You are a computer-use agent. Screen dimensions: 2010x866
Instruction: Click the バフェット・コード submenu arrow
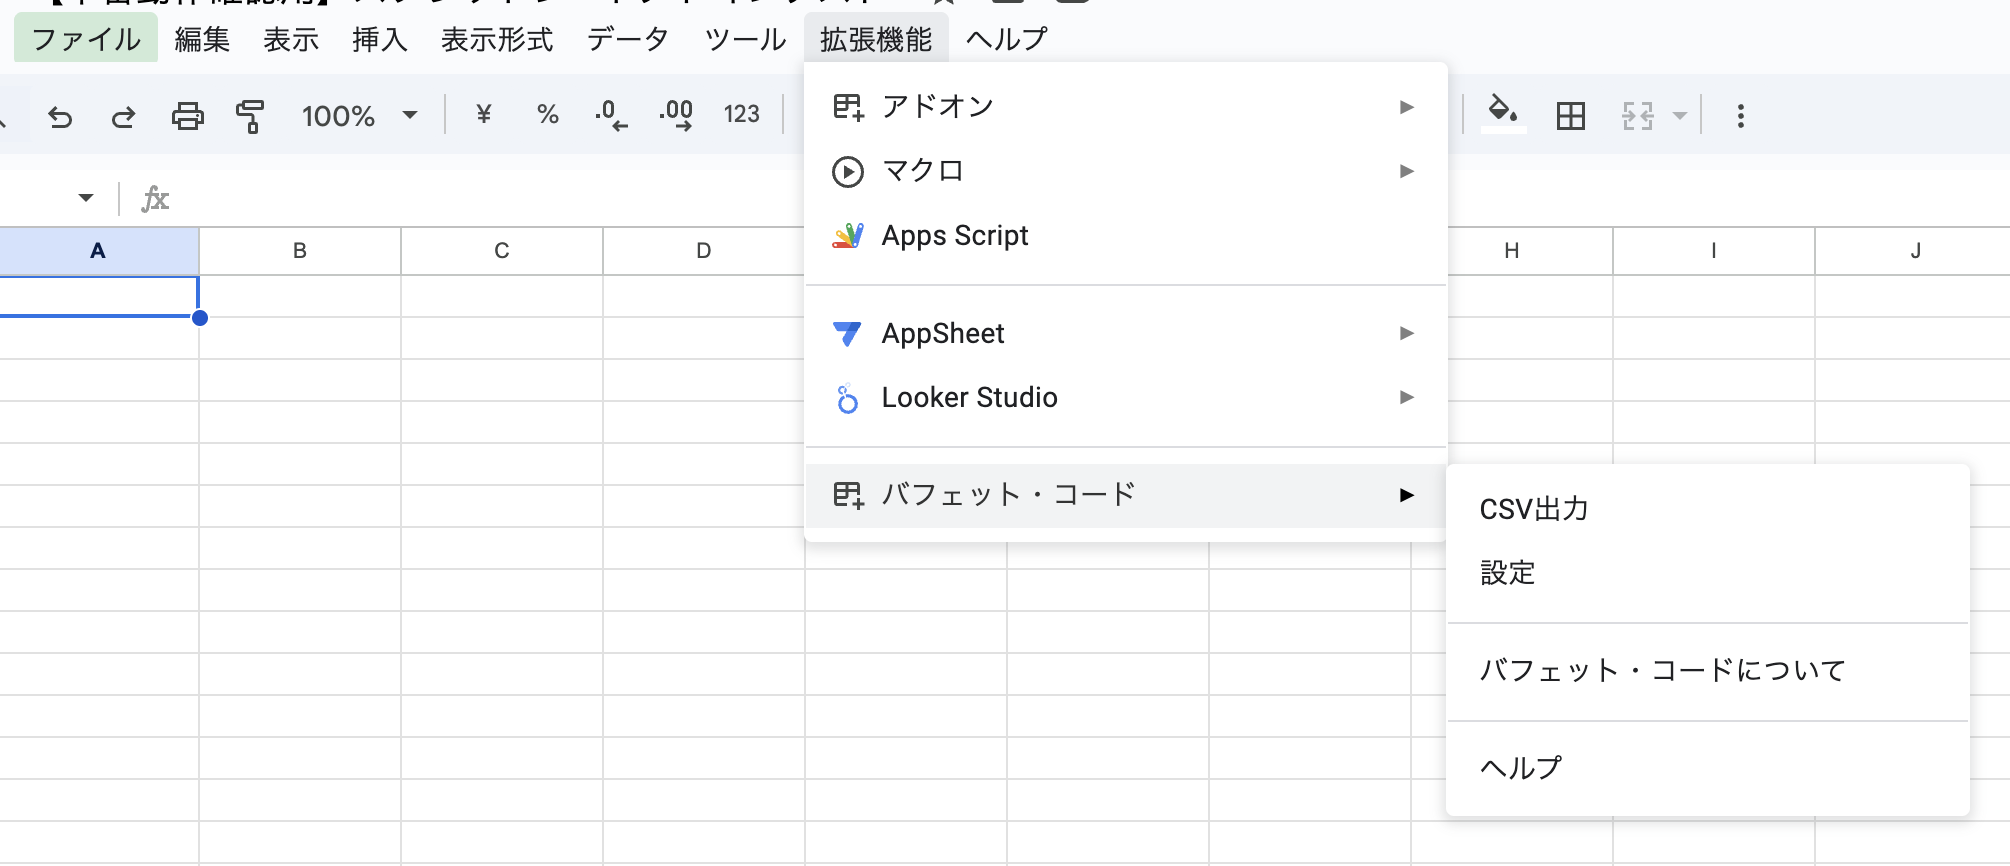point(1407,495)
